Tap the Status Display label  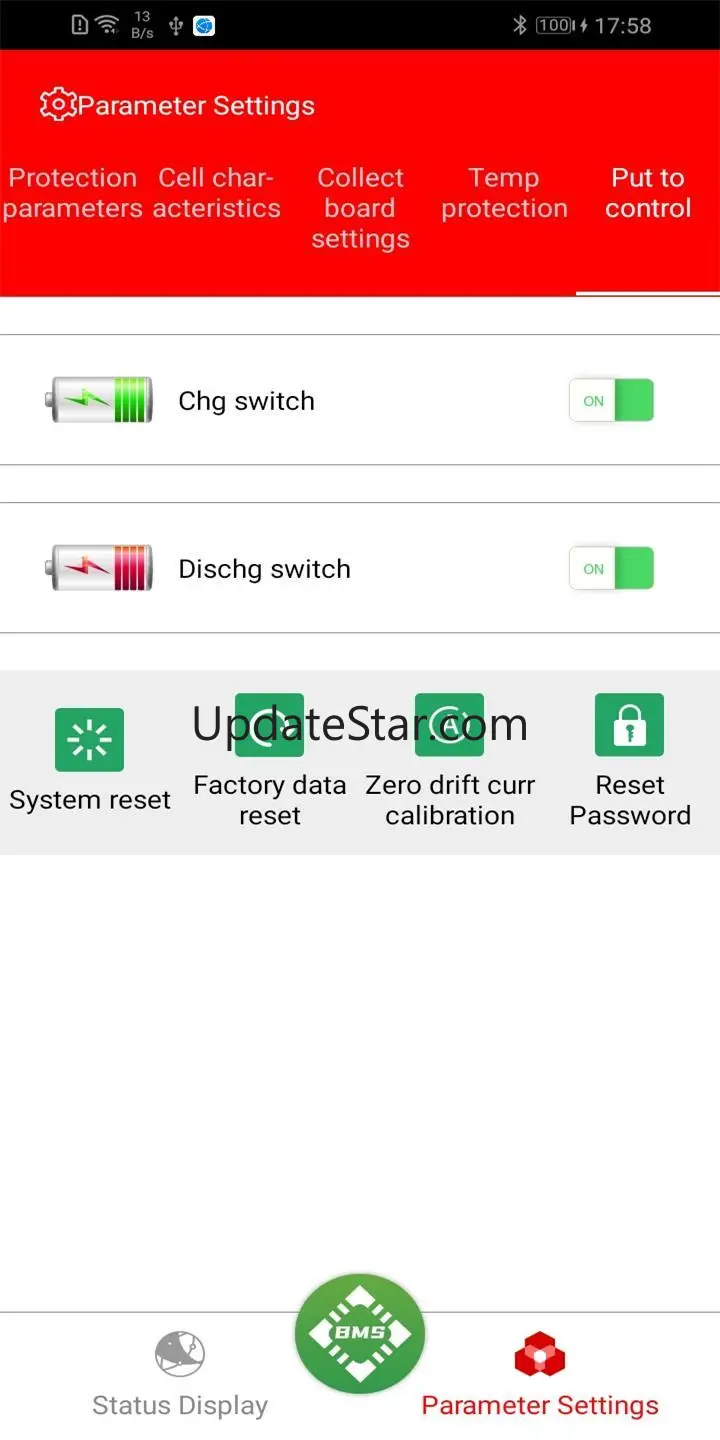[x=180, y=1405]
